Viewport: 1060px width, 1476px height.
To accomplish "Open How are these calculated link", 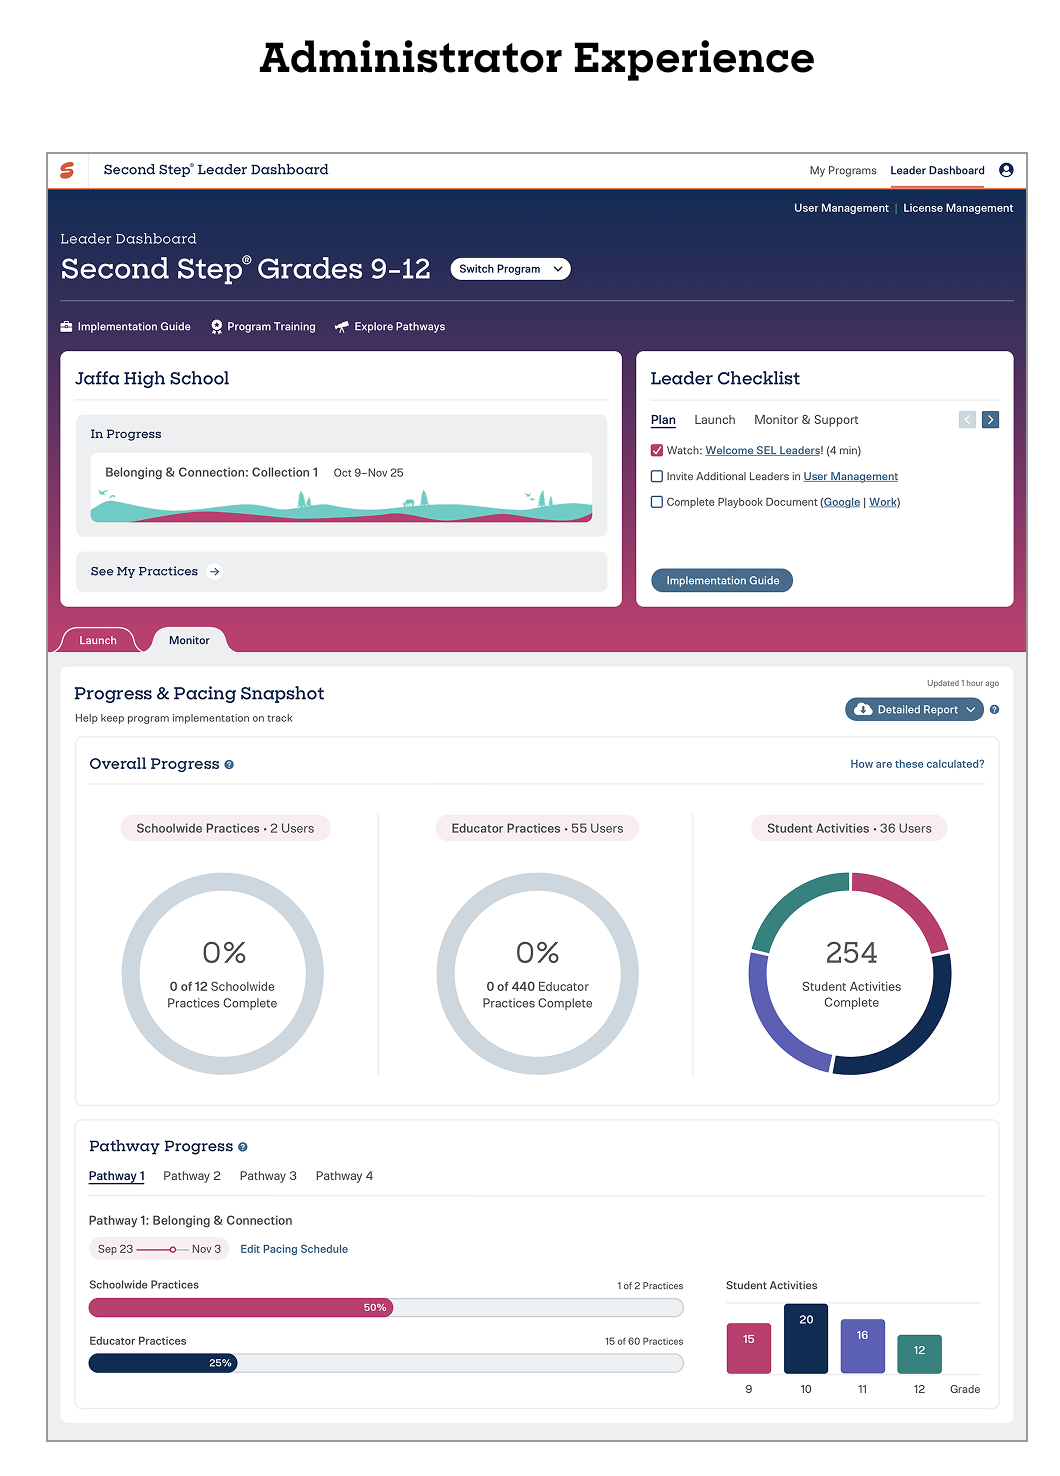I will [917, 764].
